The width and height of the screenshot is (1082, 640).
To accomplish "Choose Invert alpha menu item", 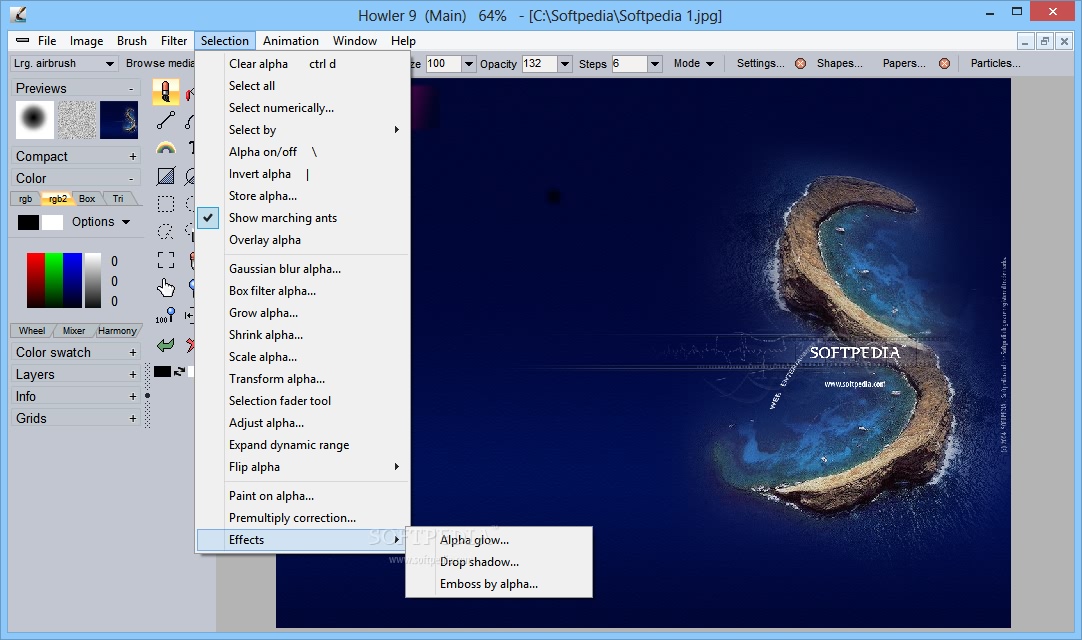I will (x=303, y=174).
